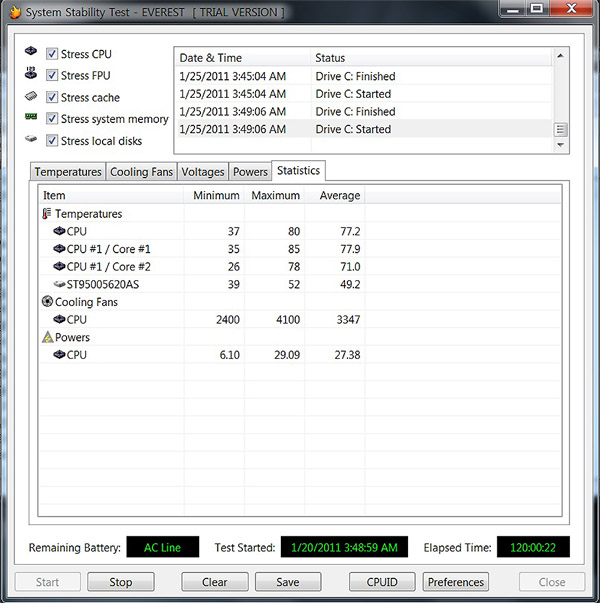Click the chip icon on CPU power row
600x603 pixels.
[59, 355]
